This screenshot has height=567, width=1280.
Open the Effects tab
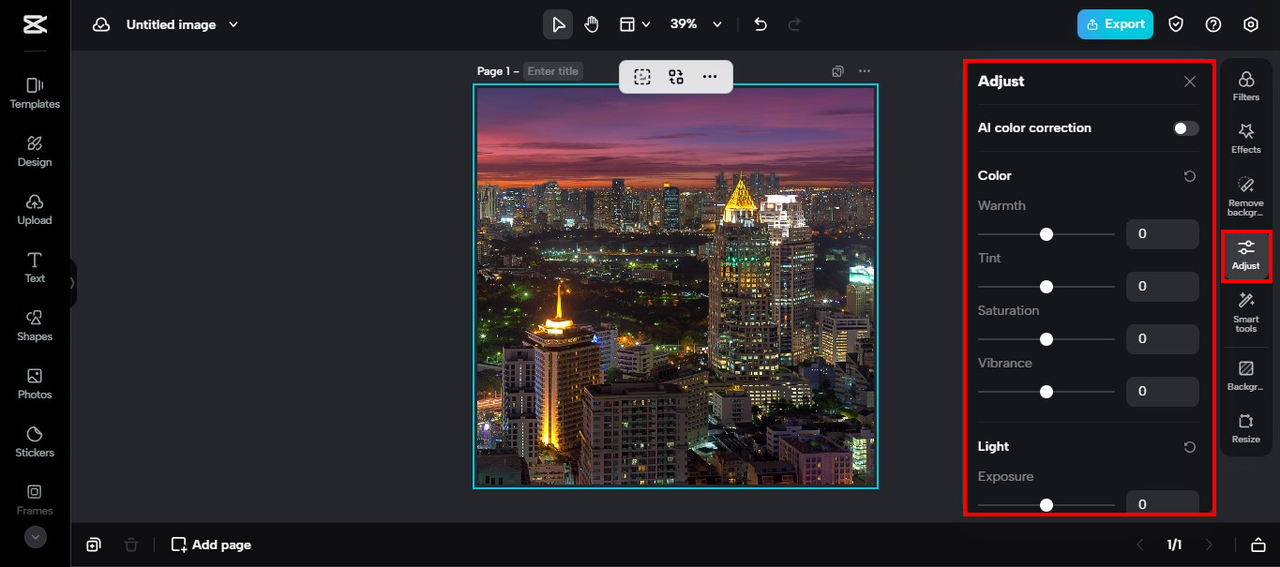pyautogui.click(x=1246, y=138)
